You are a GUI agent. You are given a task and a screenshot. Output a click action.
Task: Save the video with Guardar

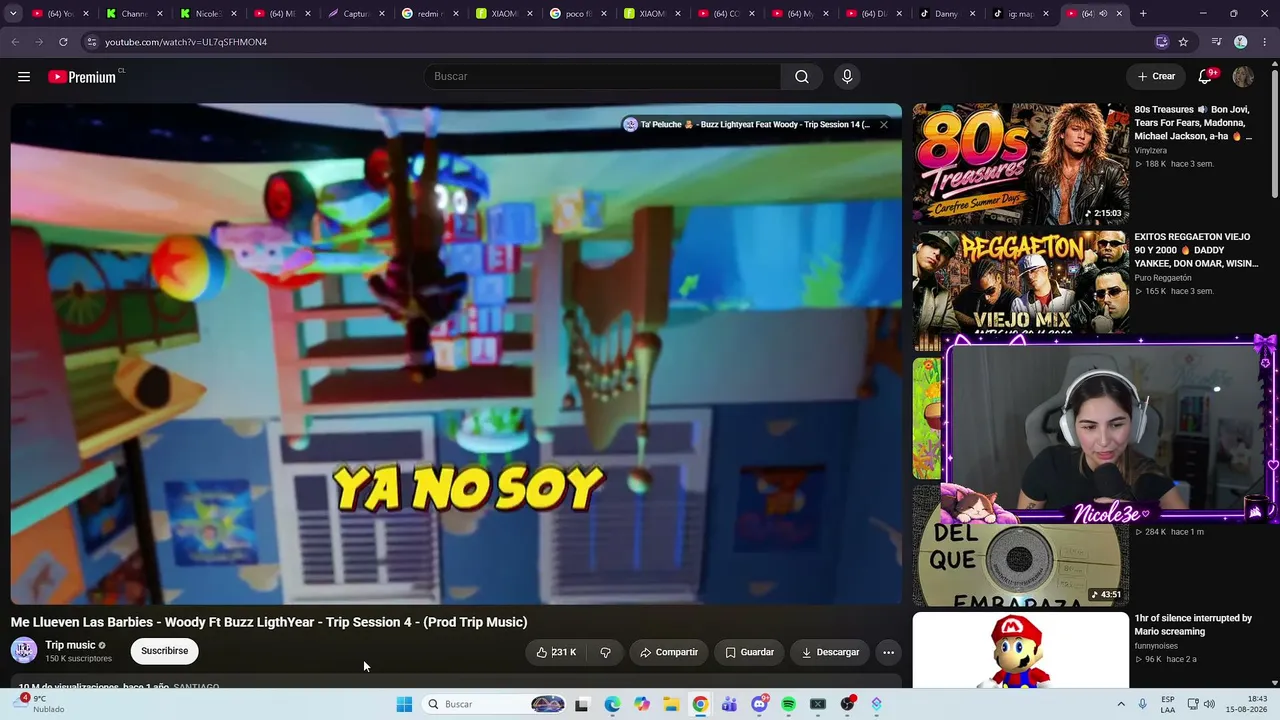point(749,652)
